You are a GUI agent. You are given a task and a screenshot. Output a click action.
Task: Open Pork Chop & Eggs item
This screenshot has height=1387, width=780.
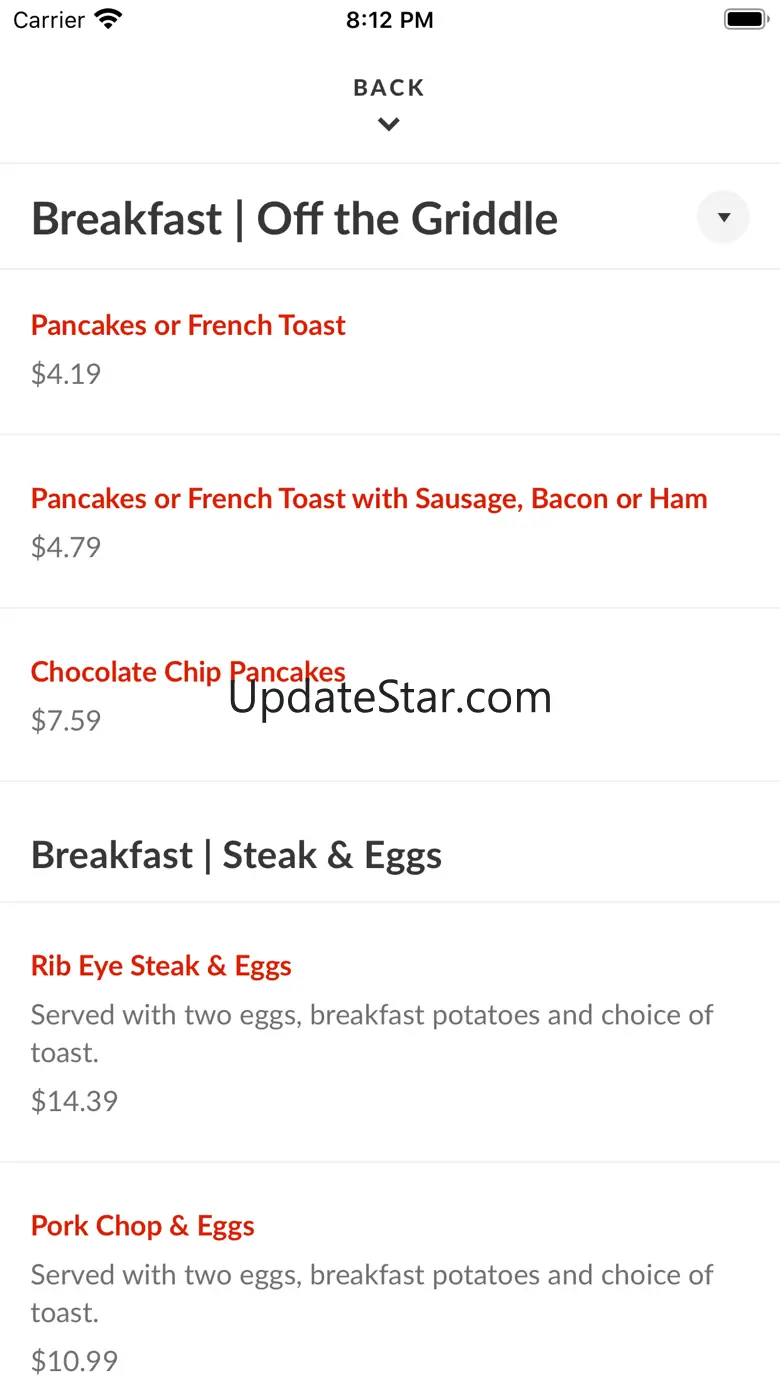coord(143,1226)
